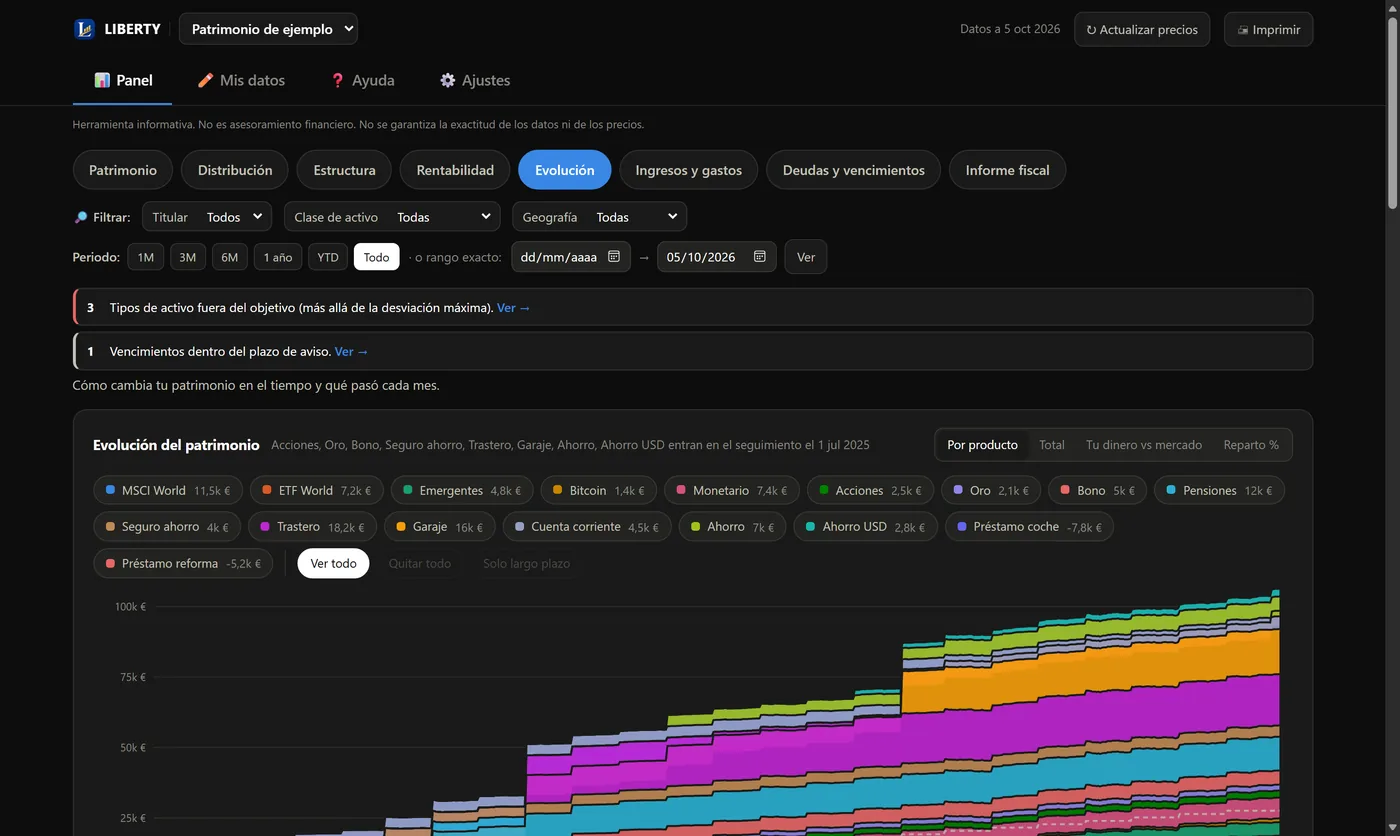Select the YTD period button
The width and height of the screenshot is (1400, 836).
point(327,257)
